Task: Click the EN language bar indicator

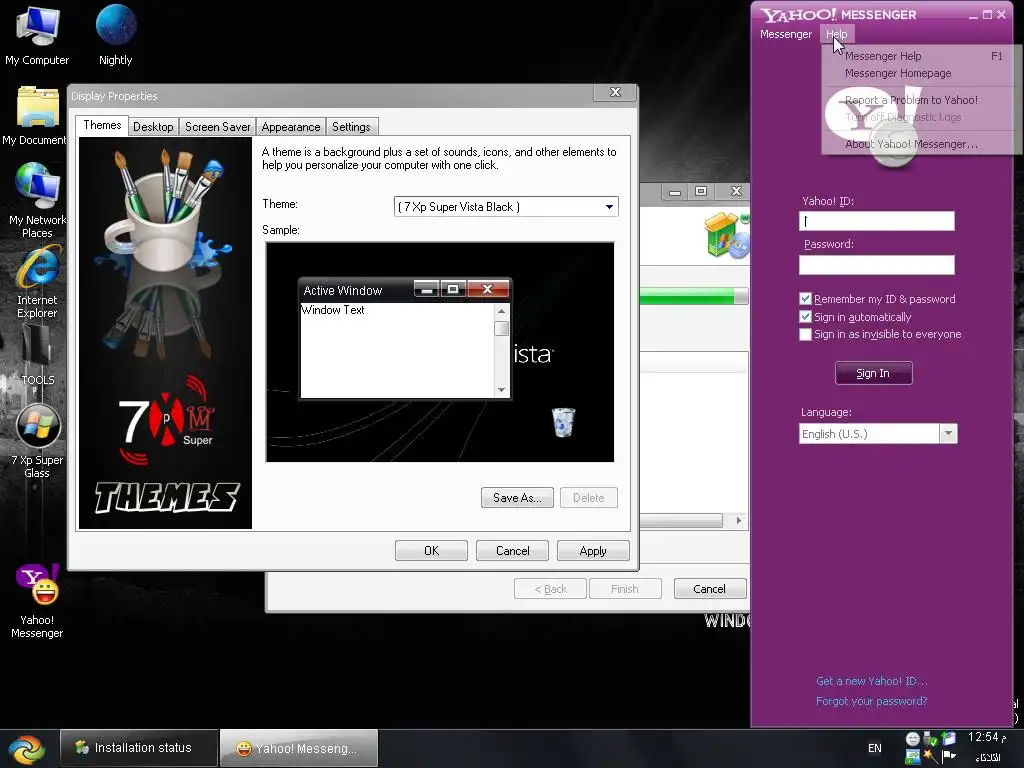Action: (x=874, y=748)
